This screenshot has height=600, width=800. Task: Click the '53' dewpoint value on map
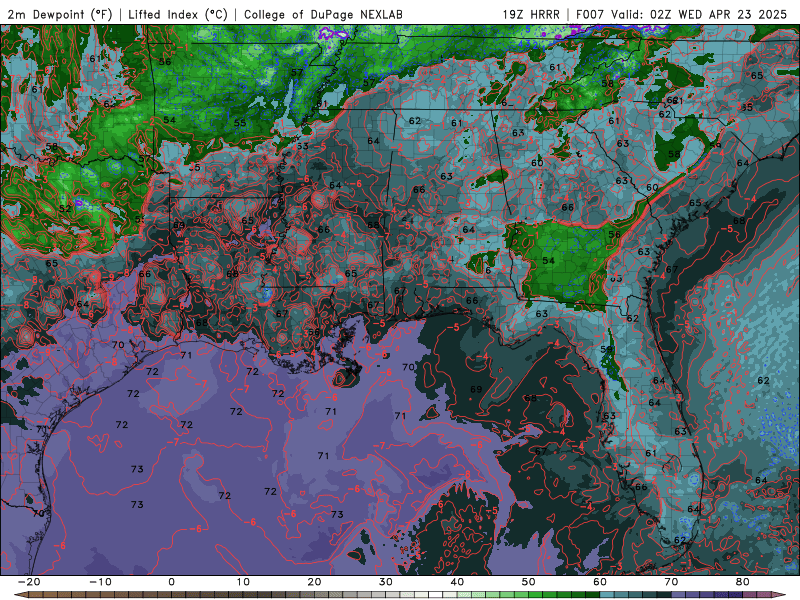(303, 146)
